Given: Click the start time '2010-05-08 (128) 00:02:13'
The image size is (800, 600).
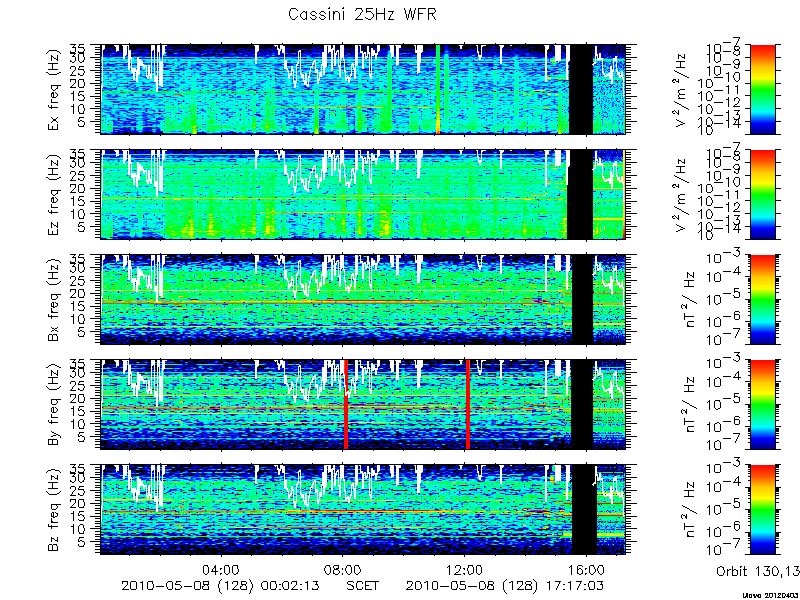Looking at the screenshot, I should (220, 585).
